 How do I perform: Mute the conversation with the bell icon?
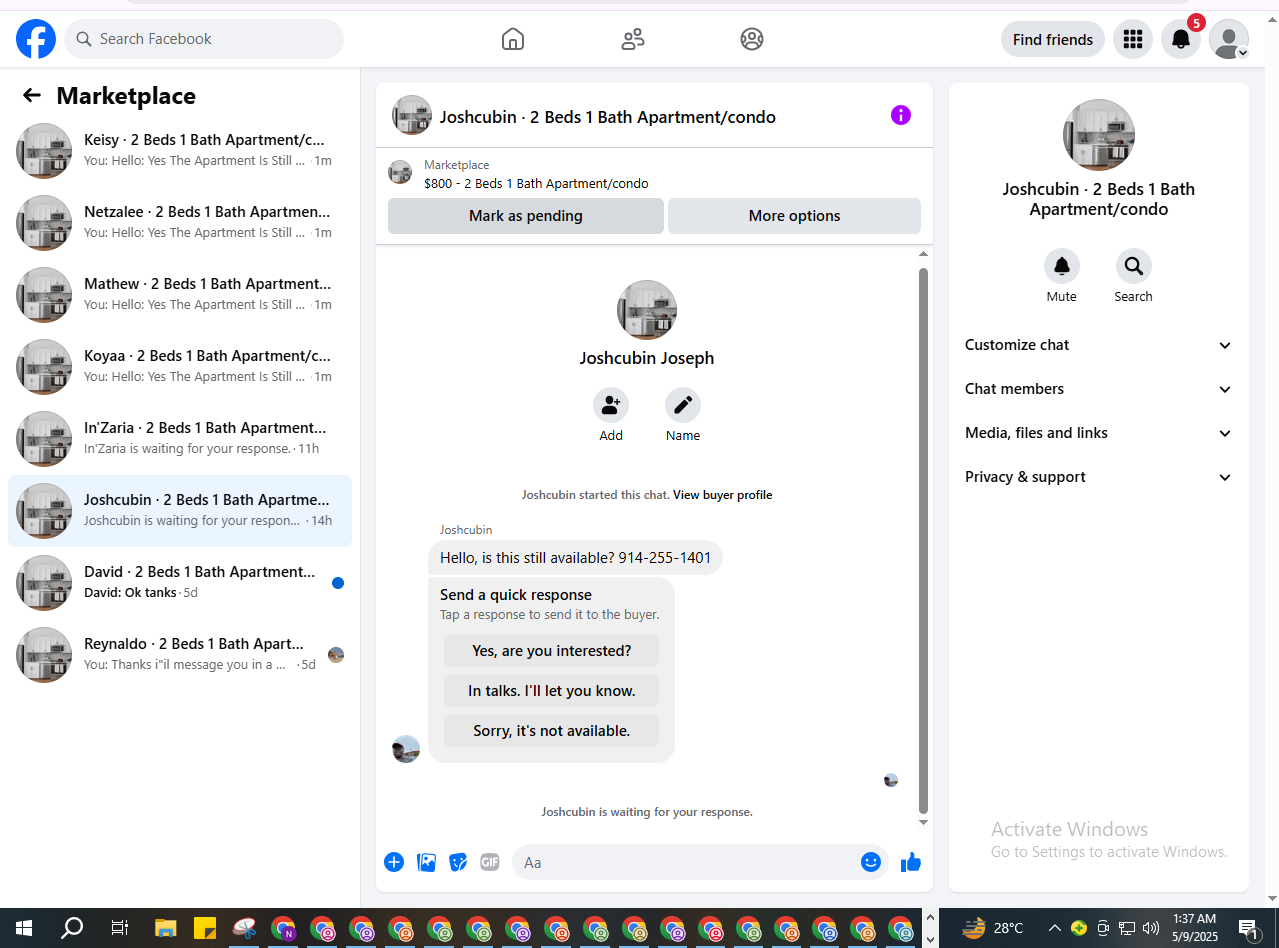coord(1062,266)
